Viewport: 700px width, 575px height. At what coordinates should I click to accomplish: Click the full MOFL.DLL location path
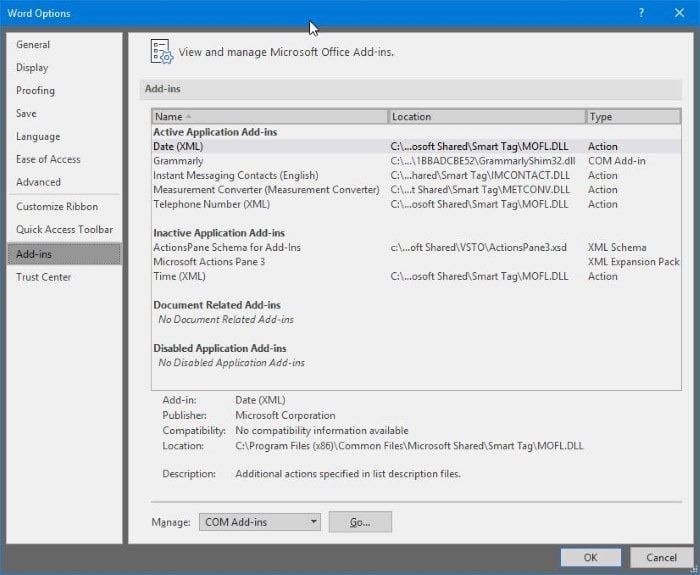pos(409,446)
